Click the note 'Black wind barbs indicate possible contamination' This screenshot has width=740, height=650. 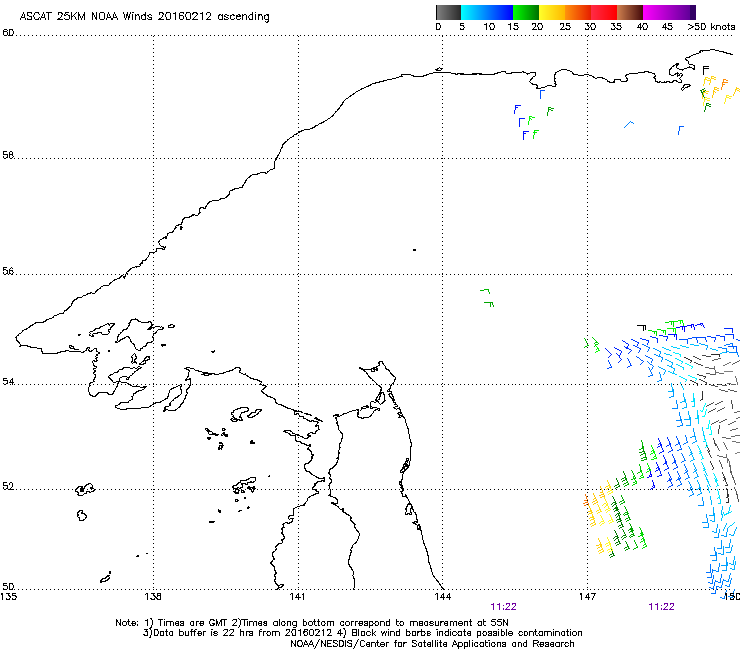467,633
